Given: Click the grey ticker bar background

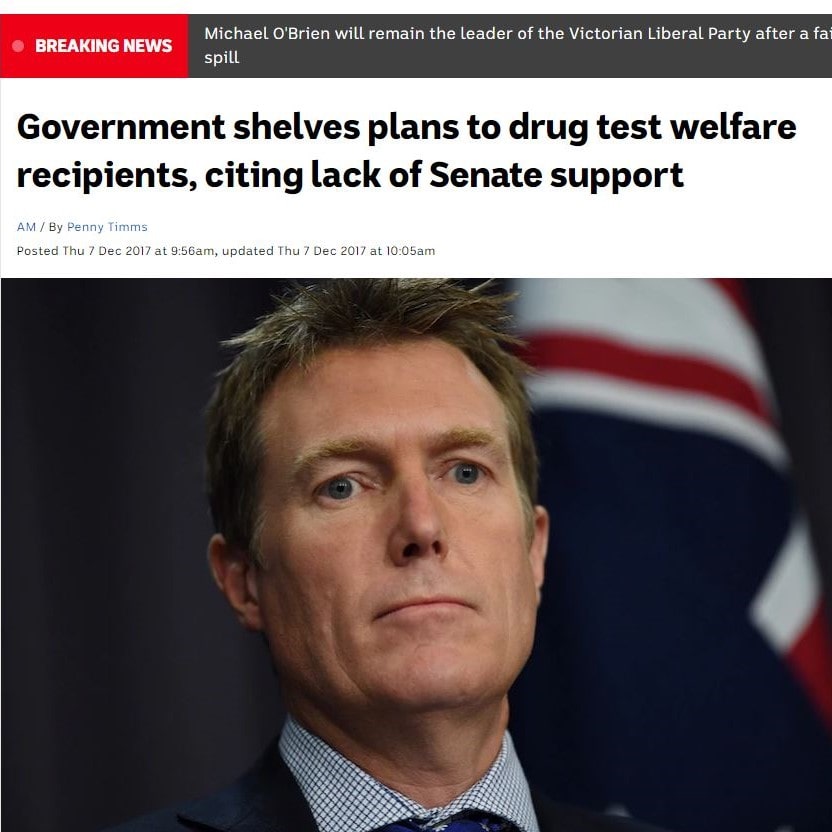Looking at the screenshot, I should click(x=510, y=46).
